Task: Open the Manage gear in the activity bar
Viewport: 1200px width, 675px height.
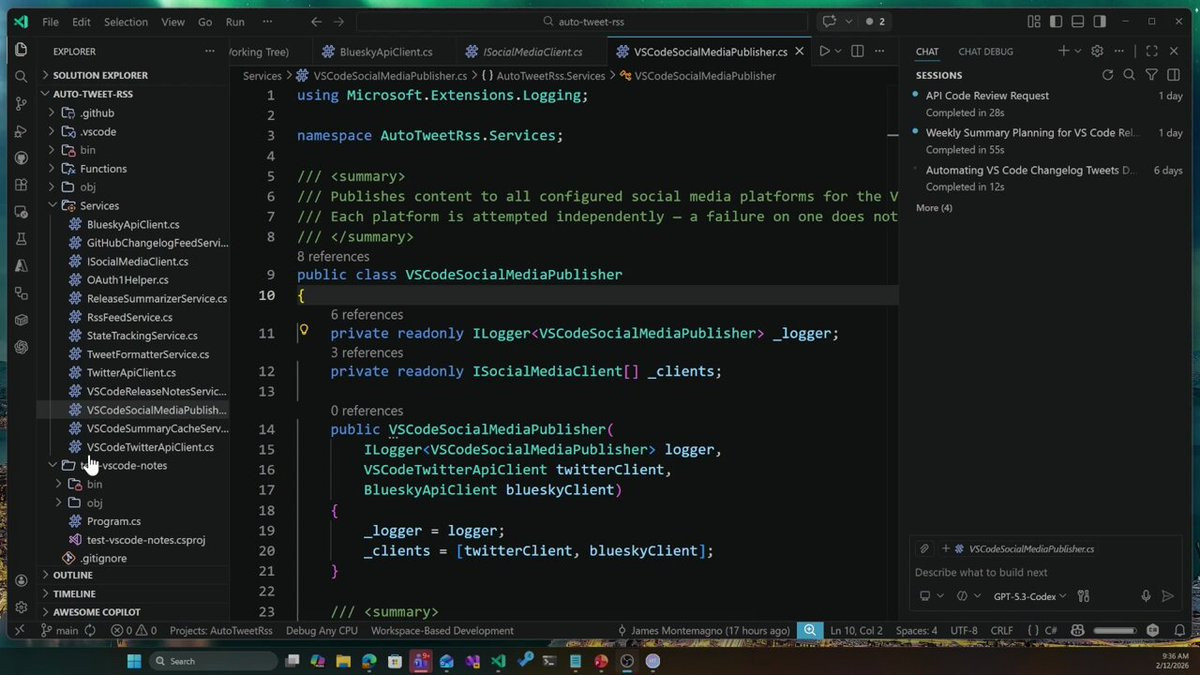Action: (x=21, y=607)
